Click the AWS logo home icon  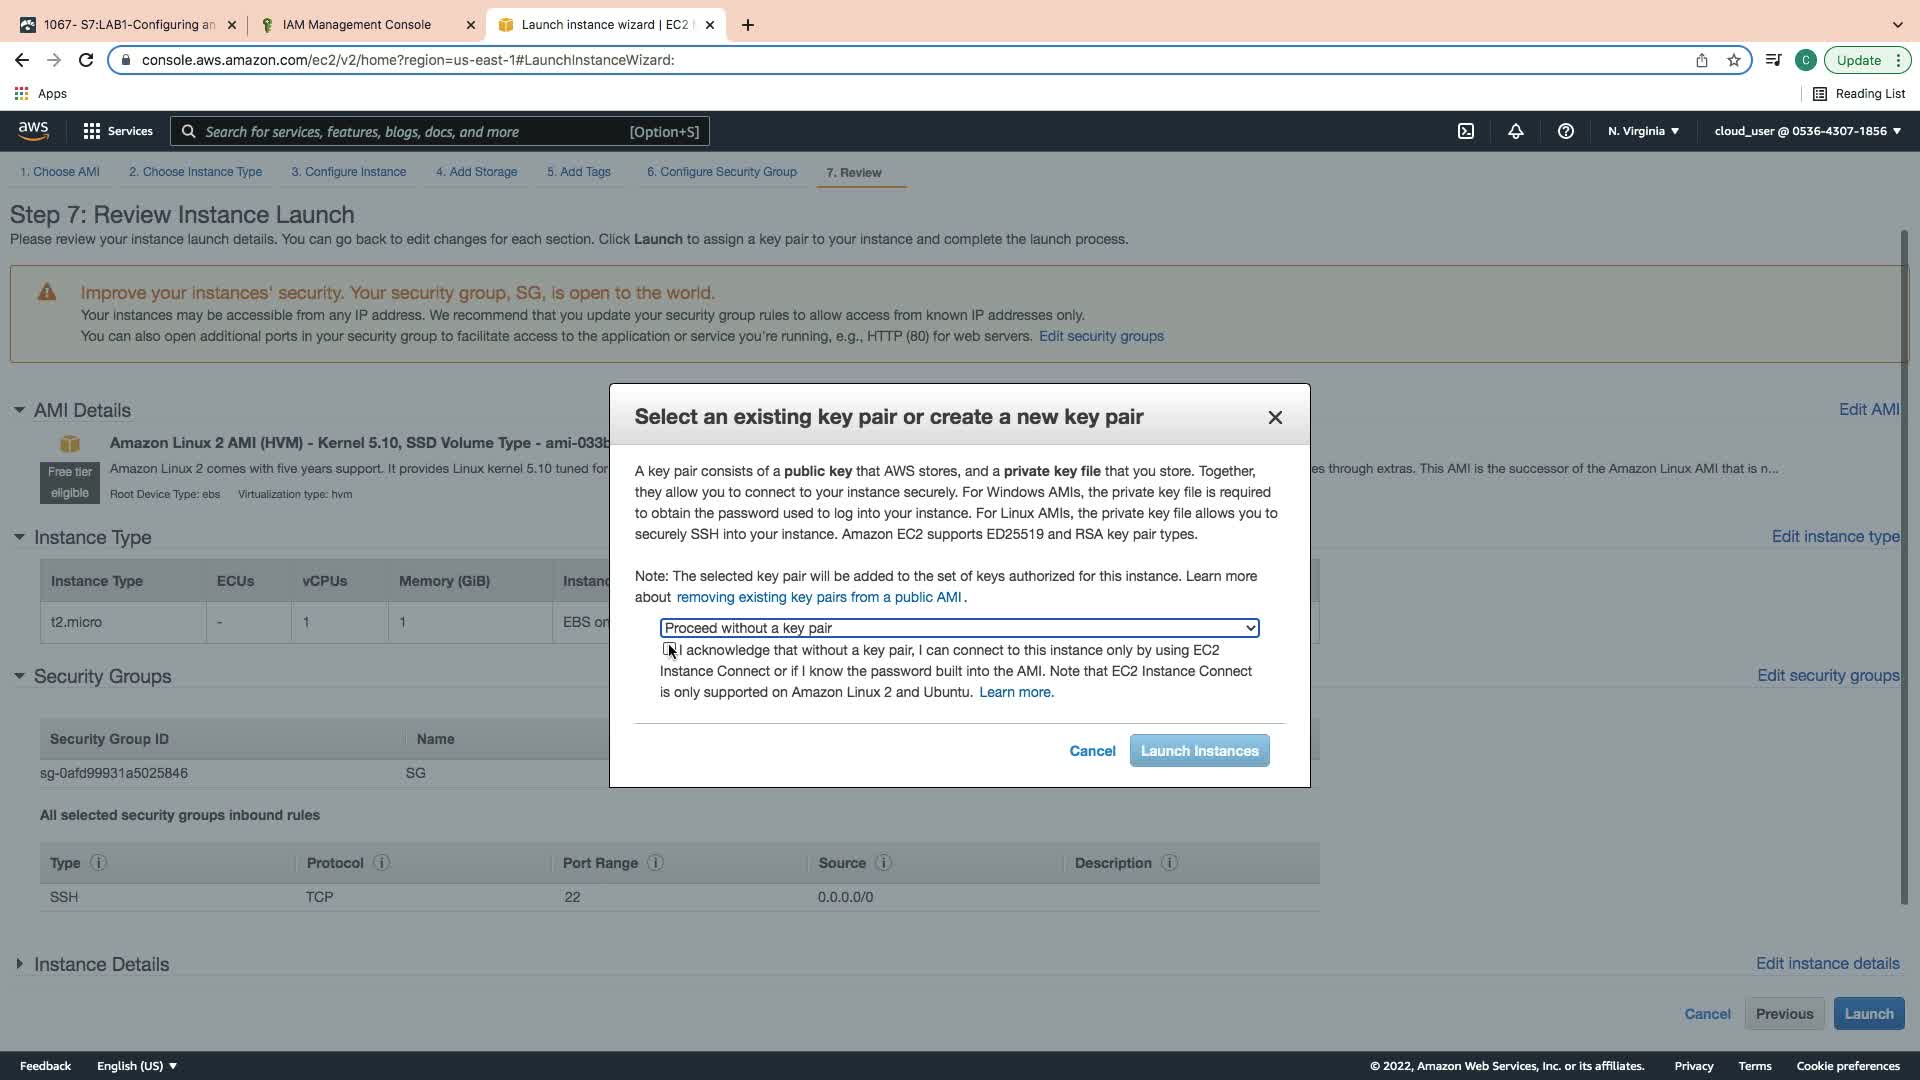[33, 131]
